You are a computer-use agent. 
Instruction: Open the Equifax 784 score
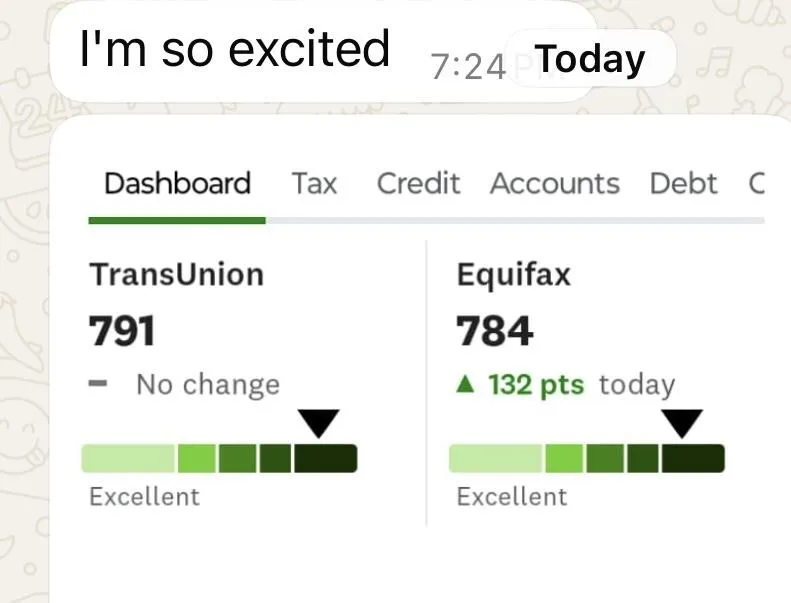point(494,330)
